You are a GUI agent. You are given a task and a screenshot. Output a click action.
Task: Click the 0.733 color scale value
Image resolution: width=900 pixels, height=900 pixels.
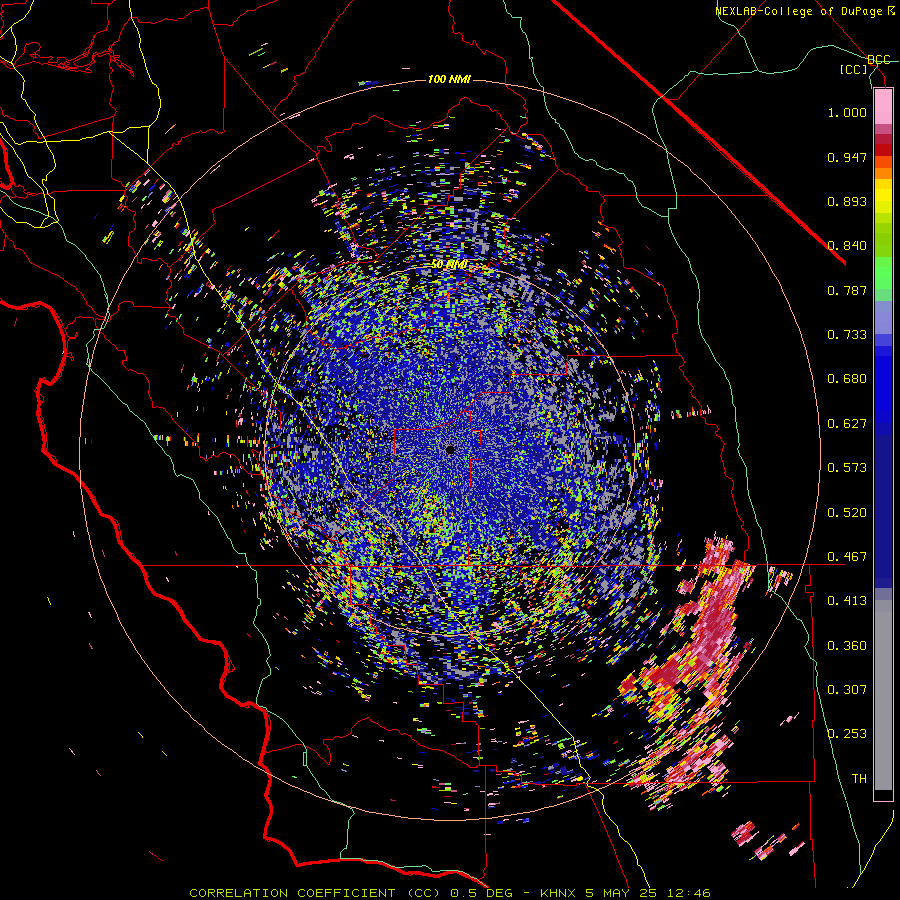(x=847, y=335)
